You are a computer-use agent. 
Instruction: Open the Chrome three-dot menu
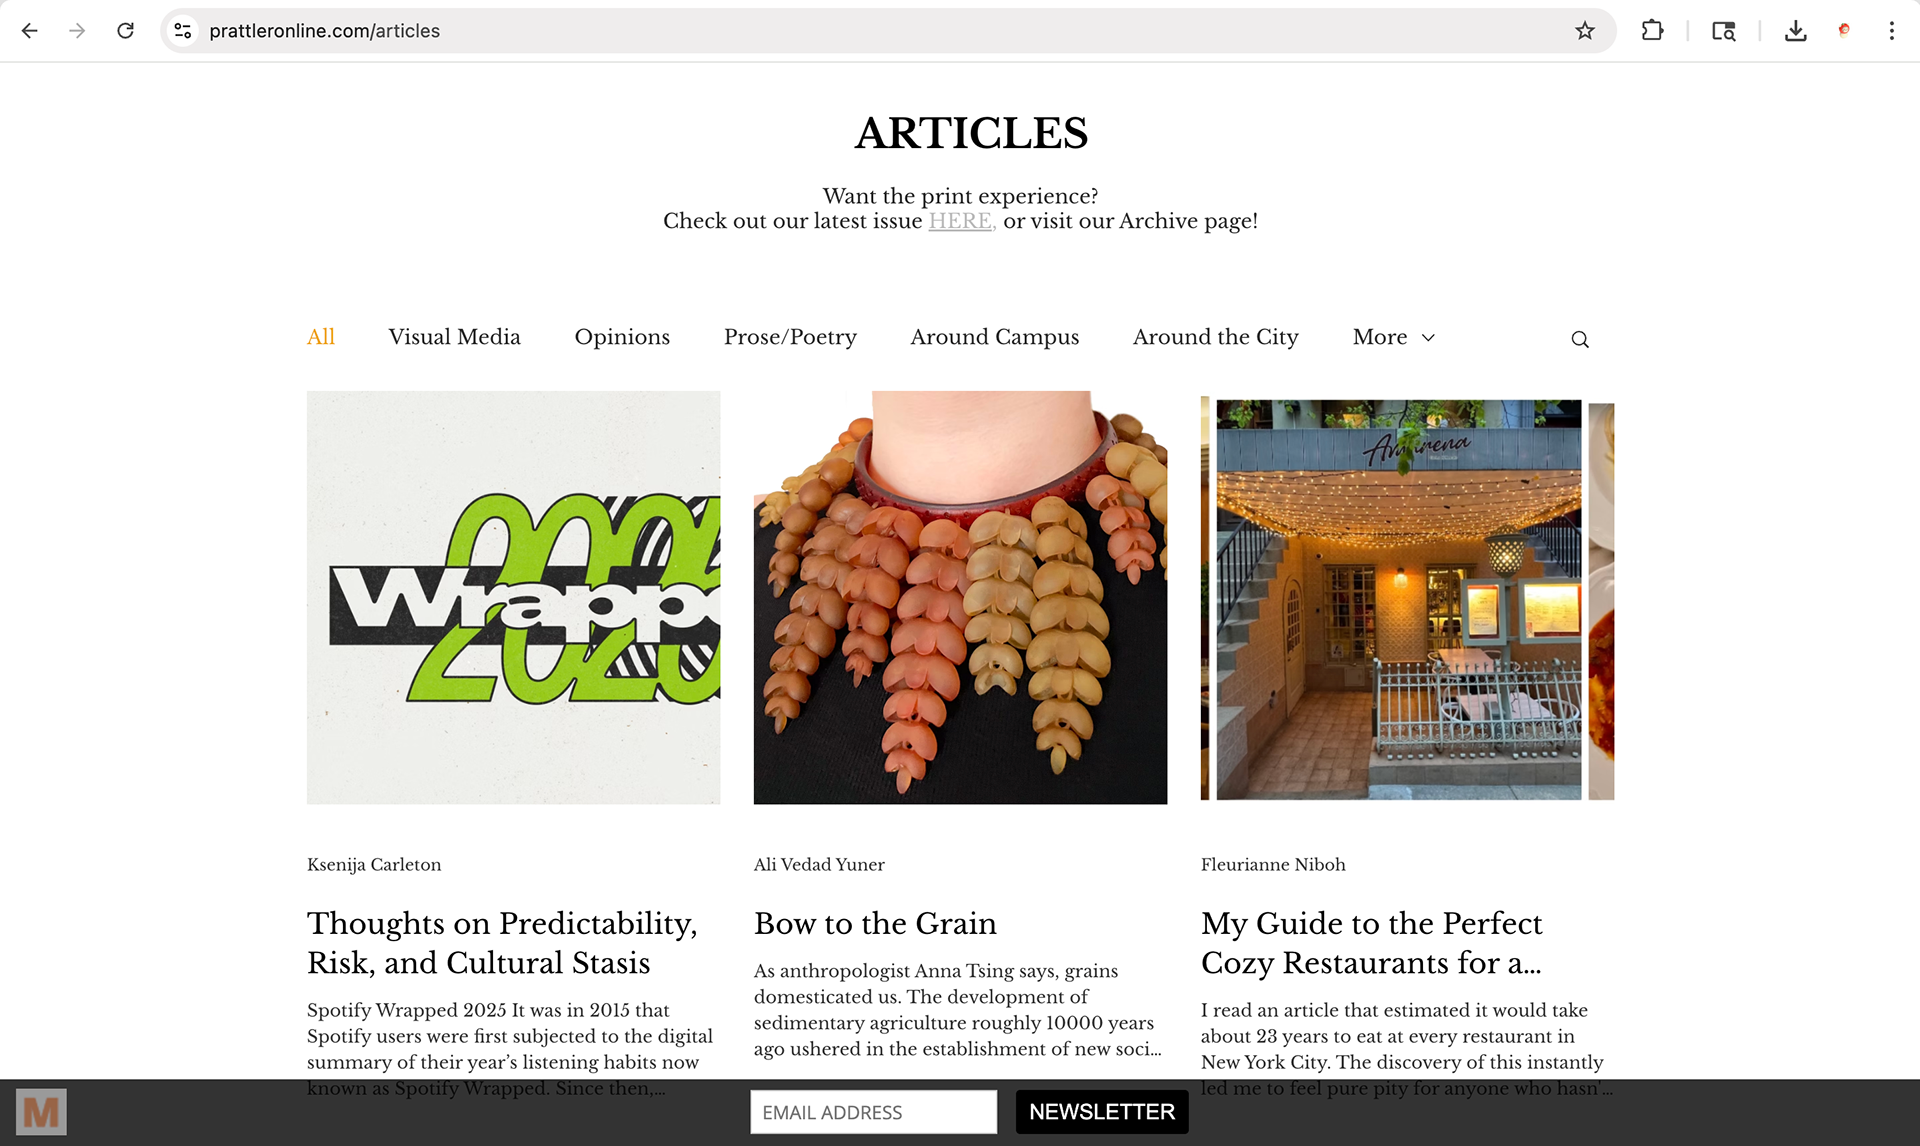[x=1892, y=31]
